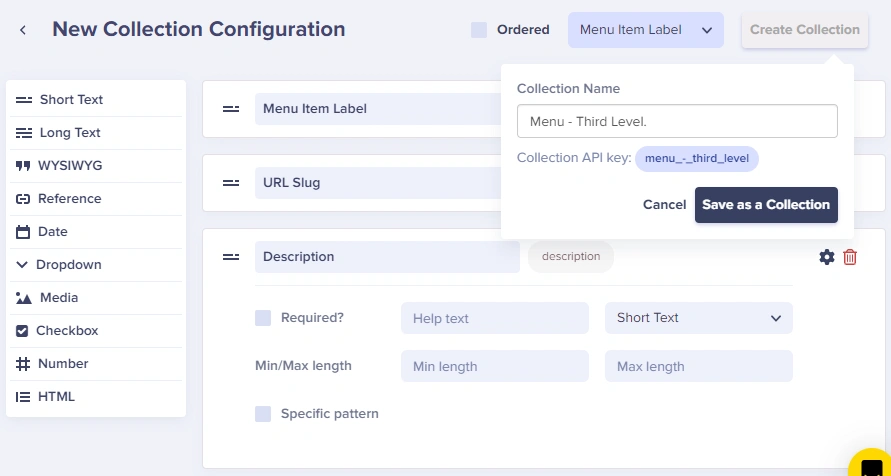Enable the Required? checkbox
891x476 pixels.
coord(263,318)
